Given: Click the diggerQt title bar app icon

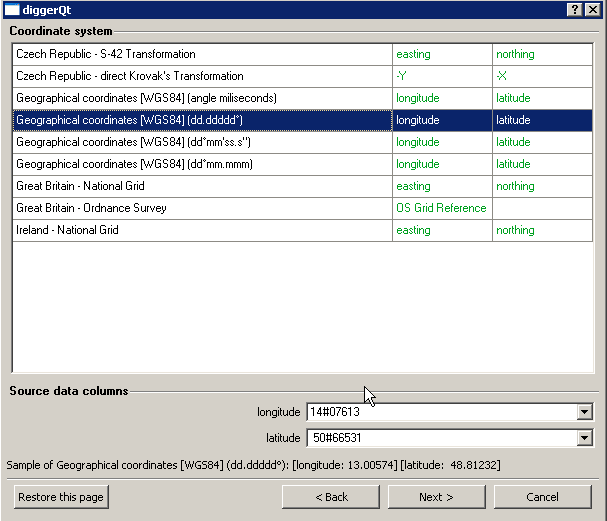Looking at the screenshot, I should pos(11,9).
